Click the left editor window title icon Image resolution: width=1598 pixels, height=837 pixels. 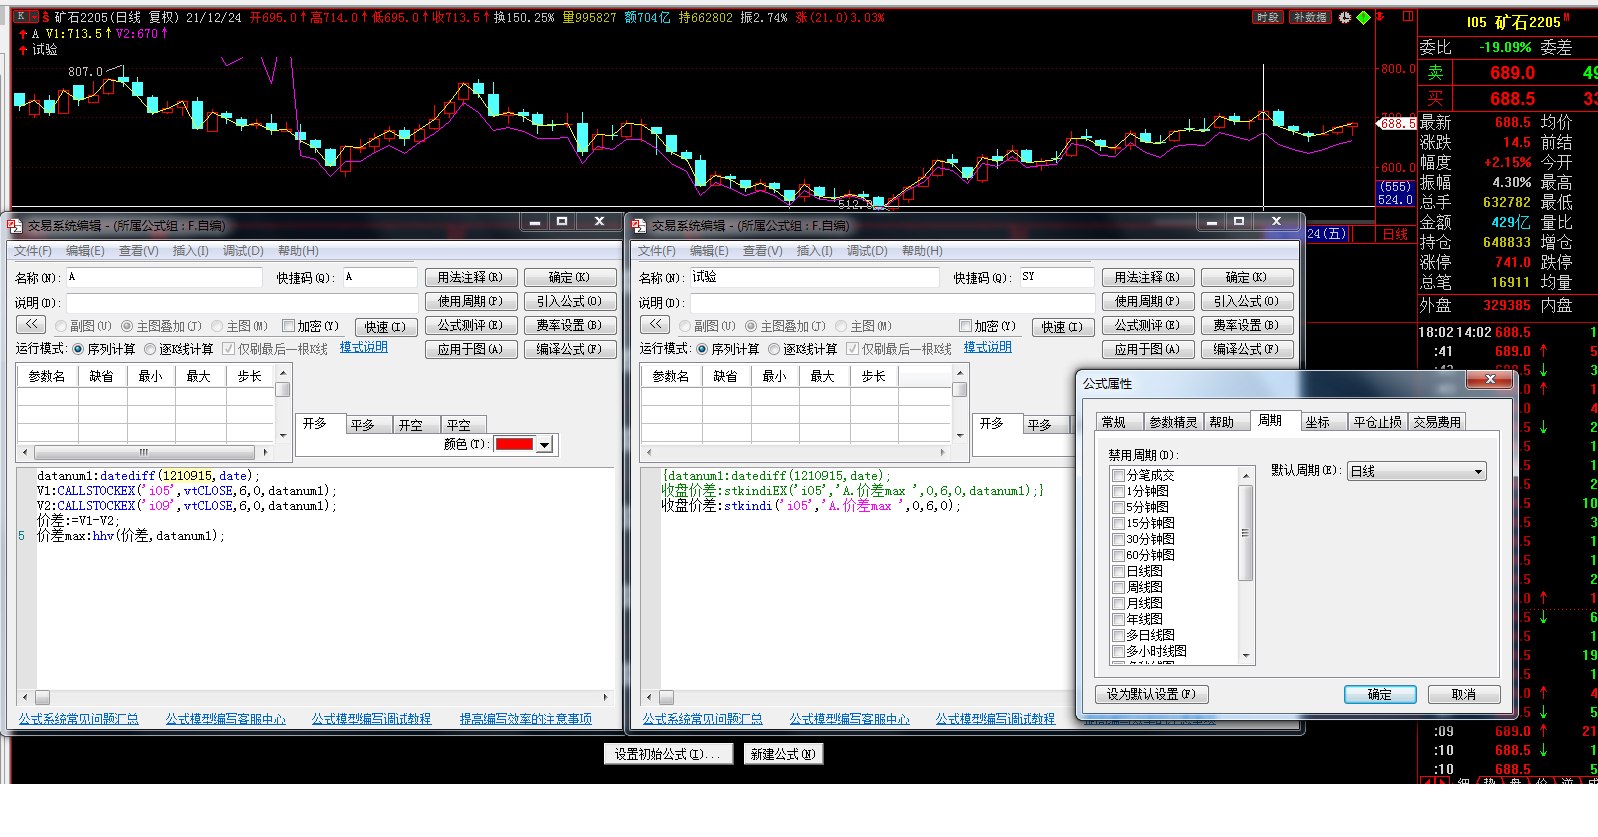15,225
